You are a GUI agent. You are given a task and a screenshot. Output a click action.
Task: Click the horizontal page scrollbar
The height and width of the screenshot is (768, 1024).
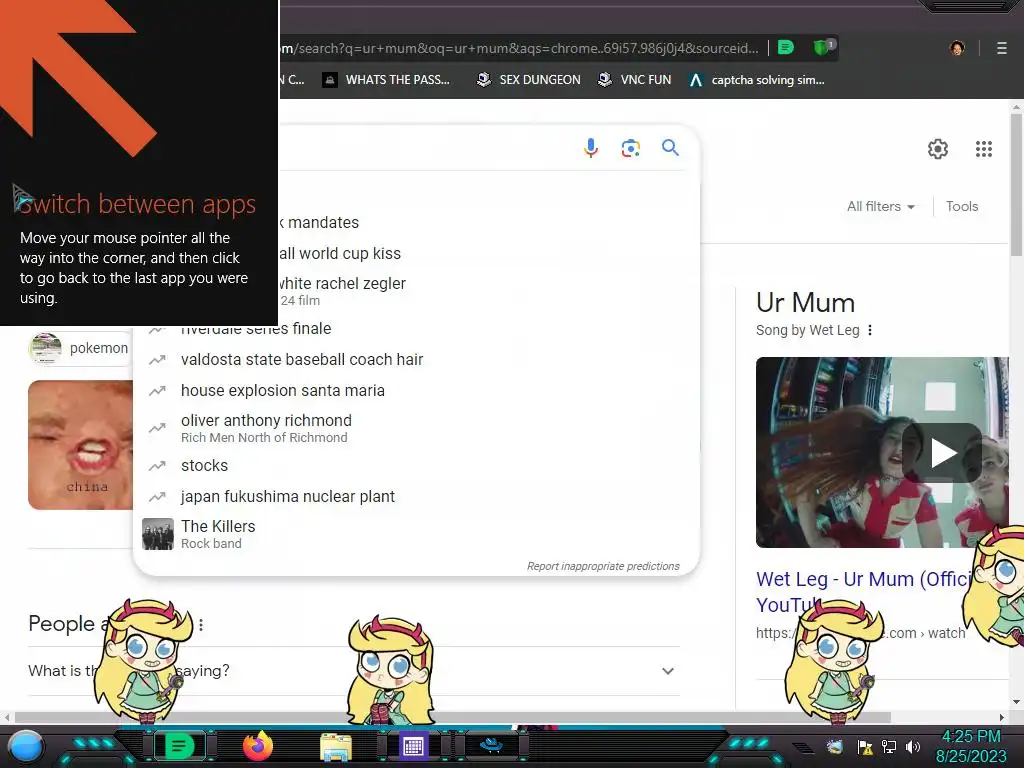click(453, 717)
